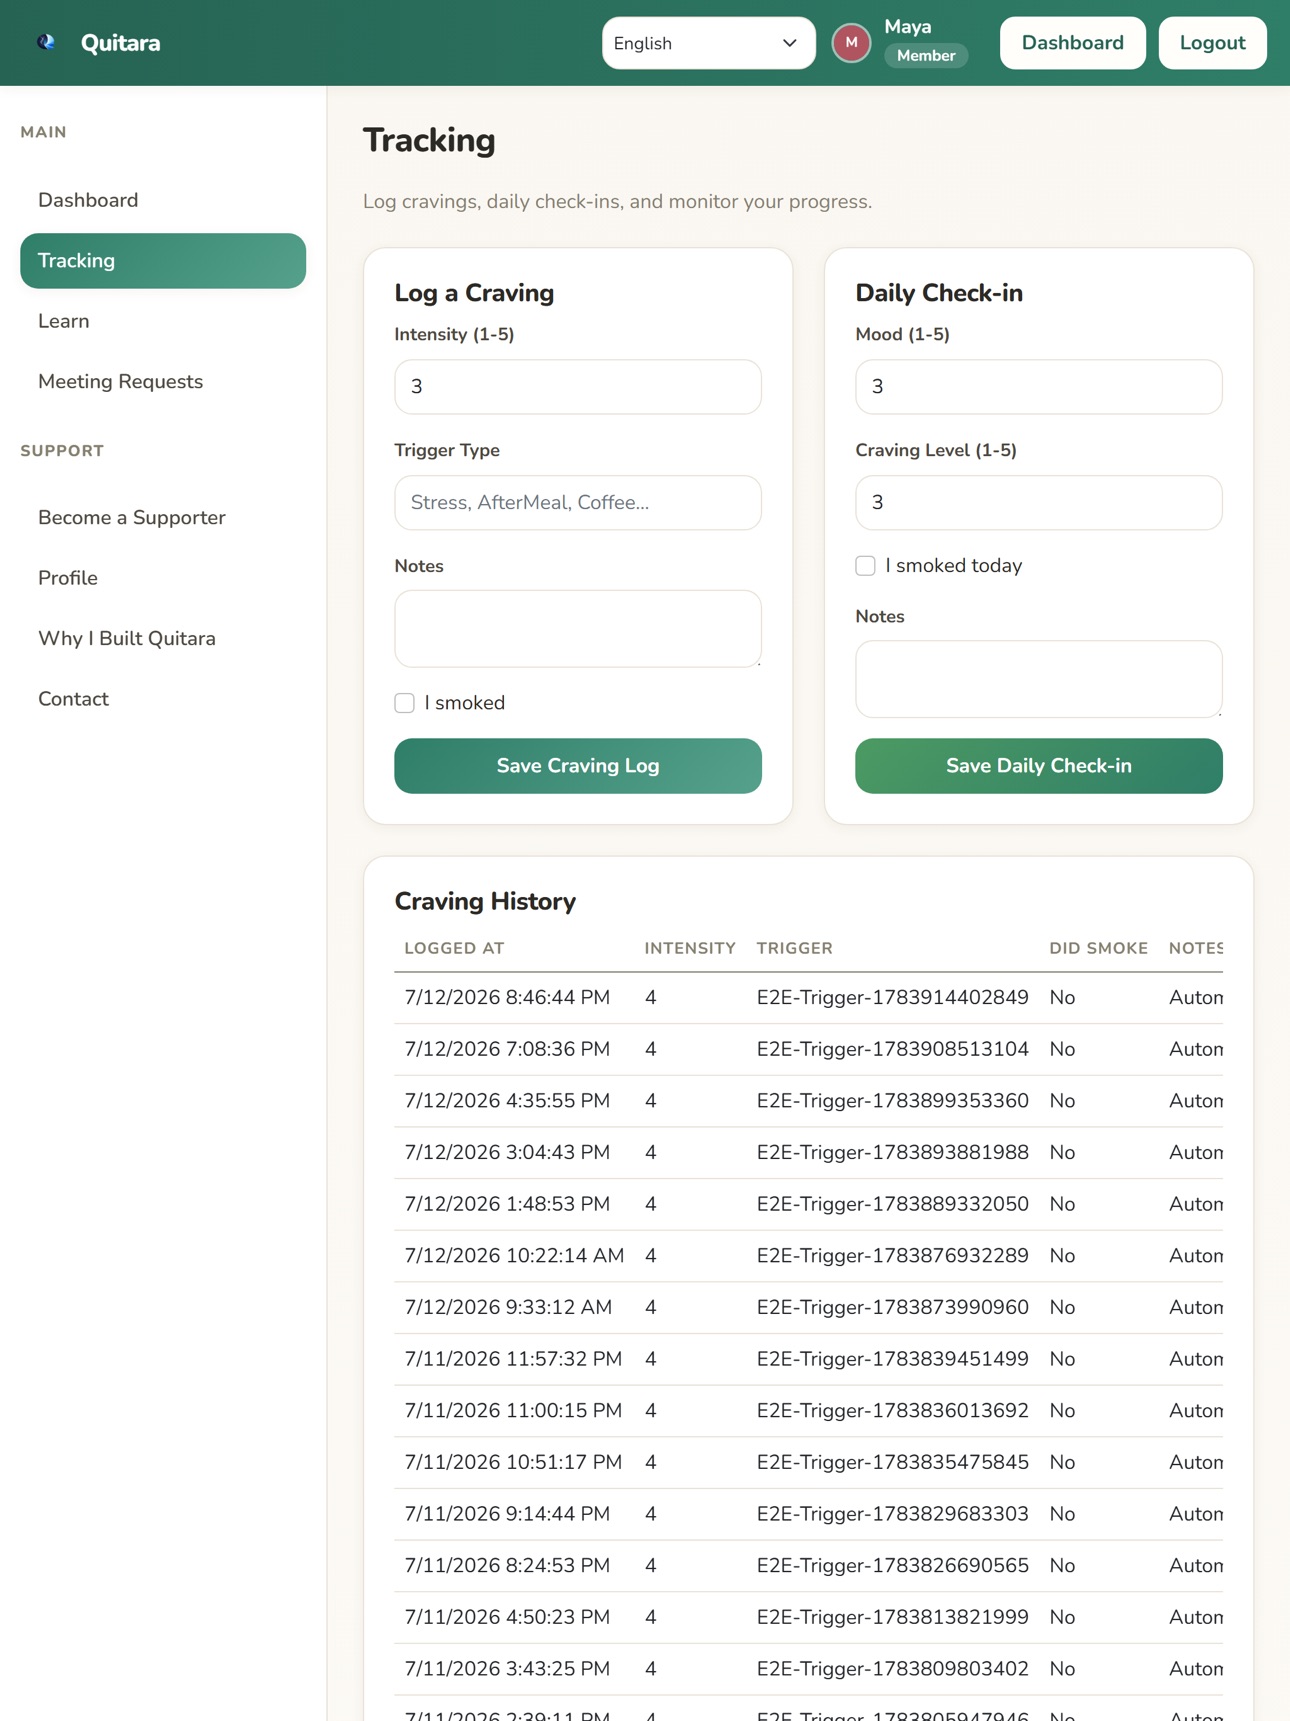This screenshot has width=1290, height=1721.
Task: Open Dashboard in the sidebar
Action: pos(163,200)
